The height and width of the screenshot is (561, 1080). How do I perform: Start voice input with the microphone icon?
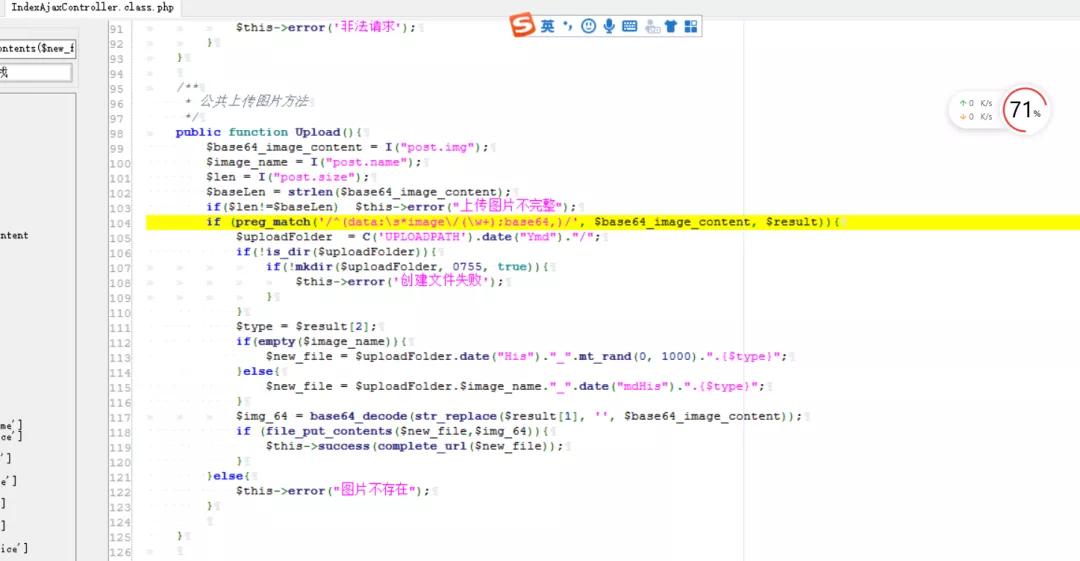pyautogui.click(x=609, y=26)
